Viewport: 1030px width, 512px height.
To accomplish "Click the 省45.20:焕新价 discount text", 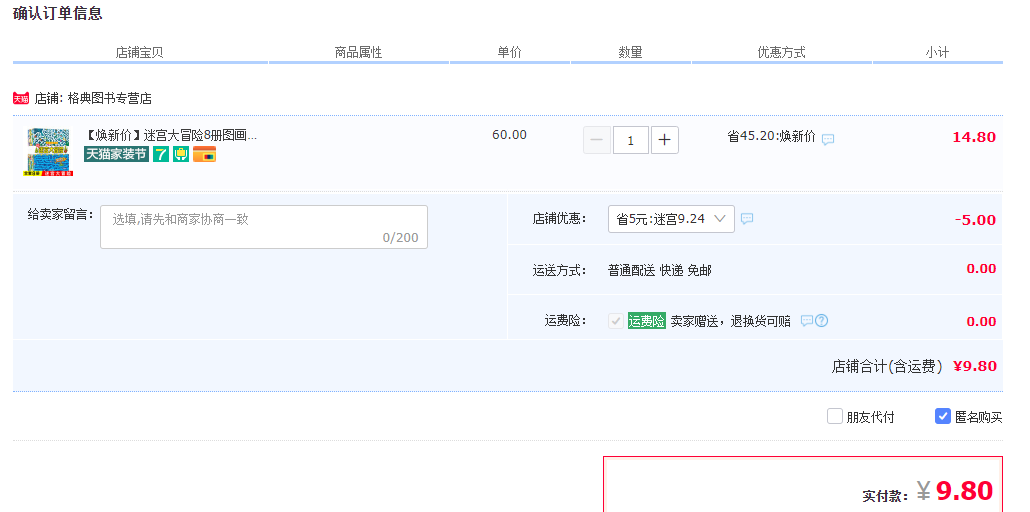I will click(771, 137).
